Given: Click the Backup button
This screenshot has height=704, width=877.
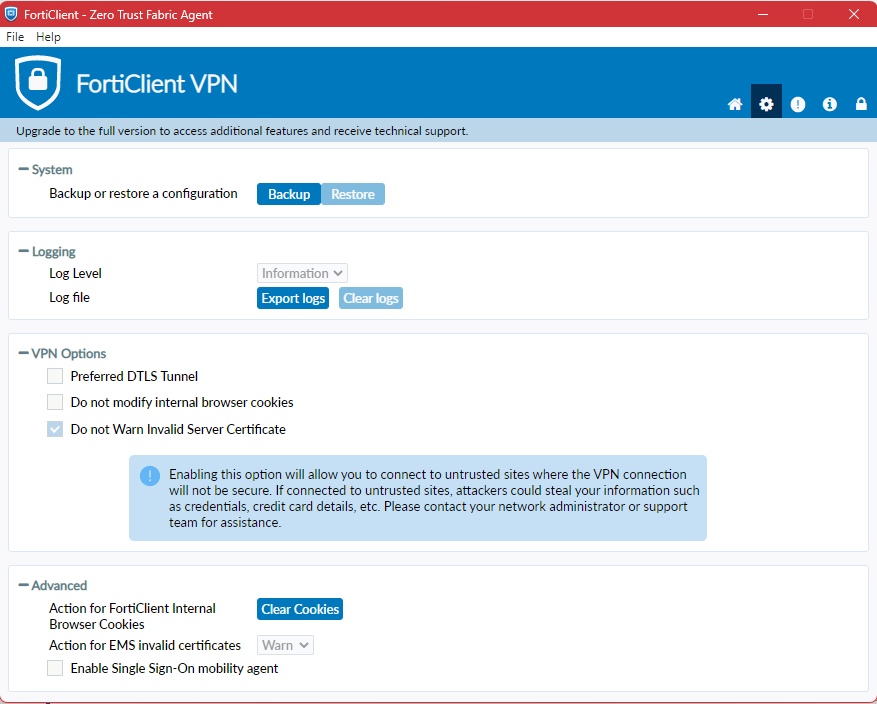Looking at the screenshot, I should [289, 194].
